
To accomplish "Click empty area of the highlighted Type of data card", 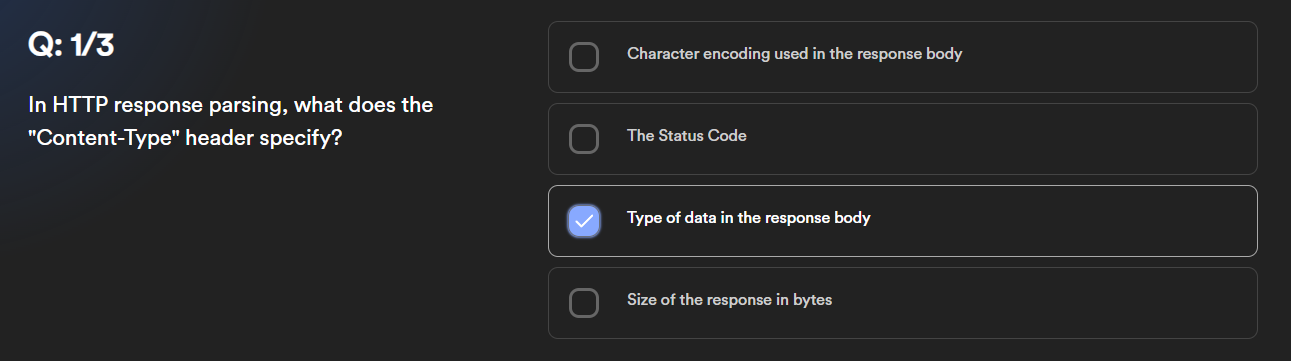I will click(x=1060, y=221).
